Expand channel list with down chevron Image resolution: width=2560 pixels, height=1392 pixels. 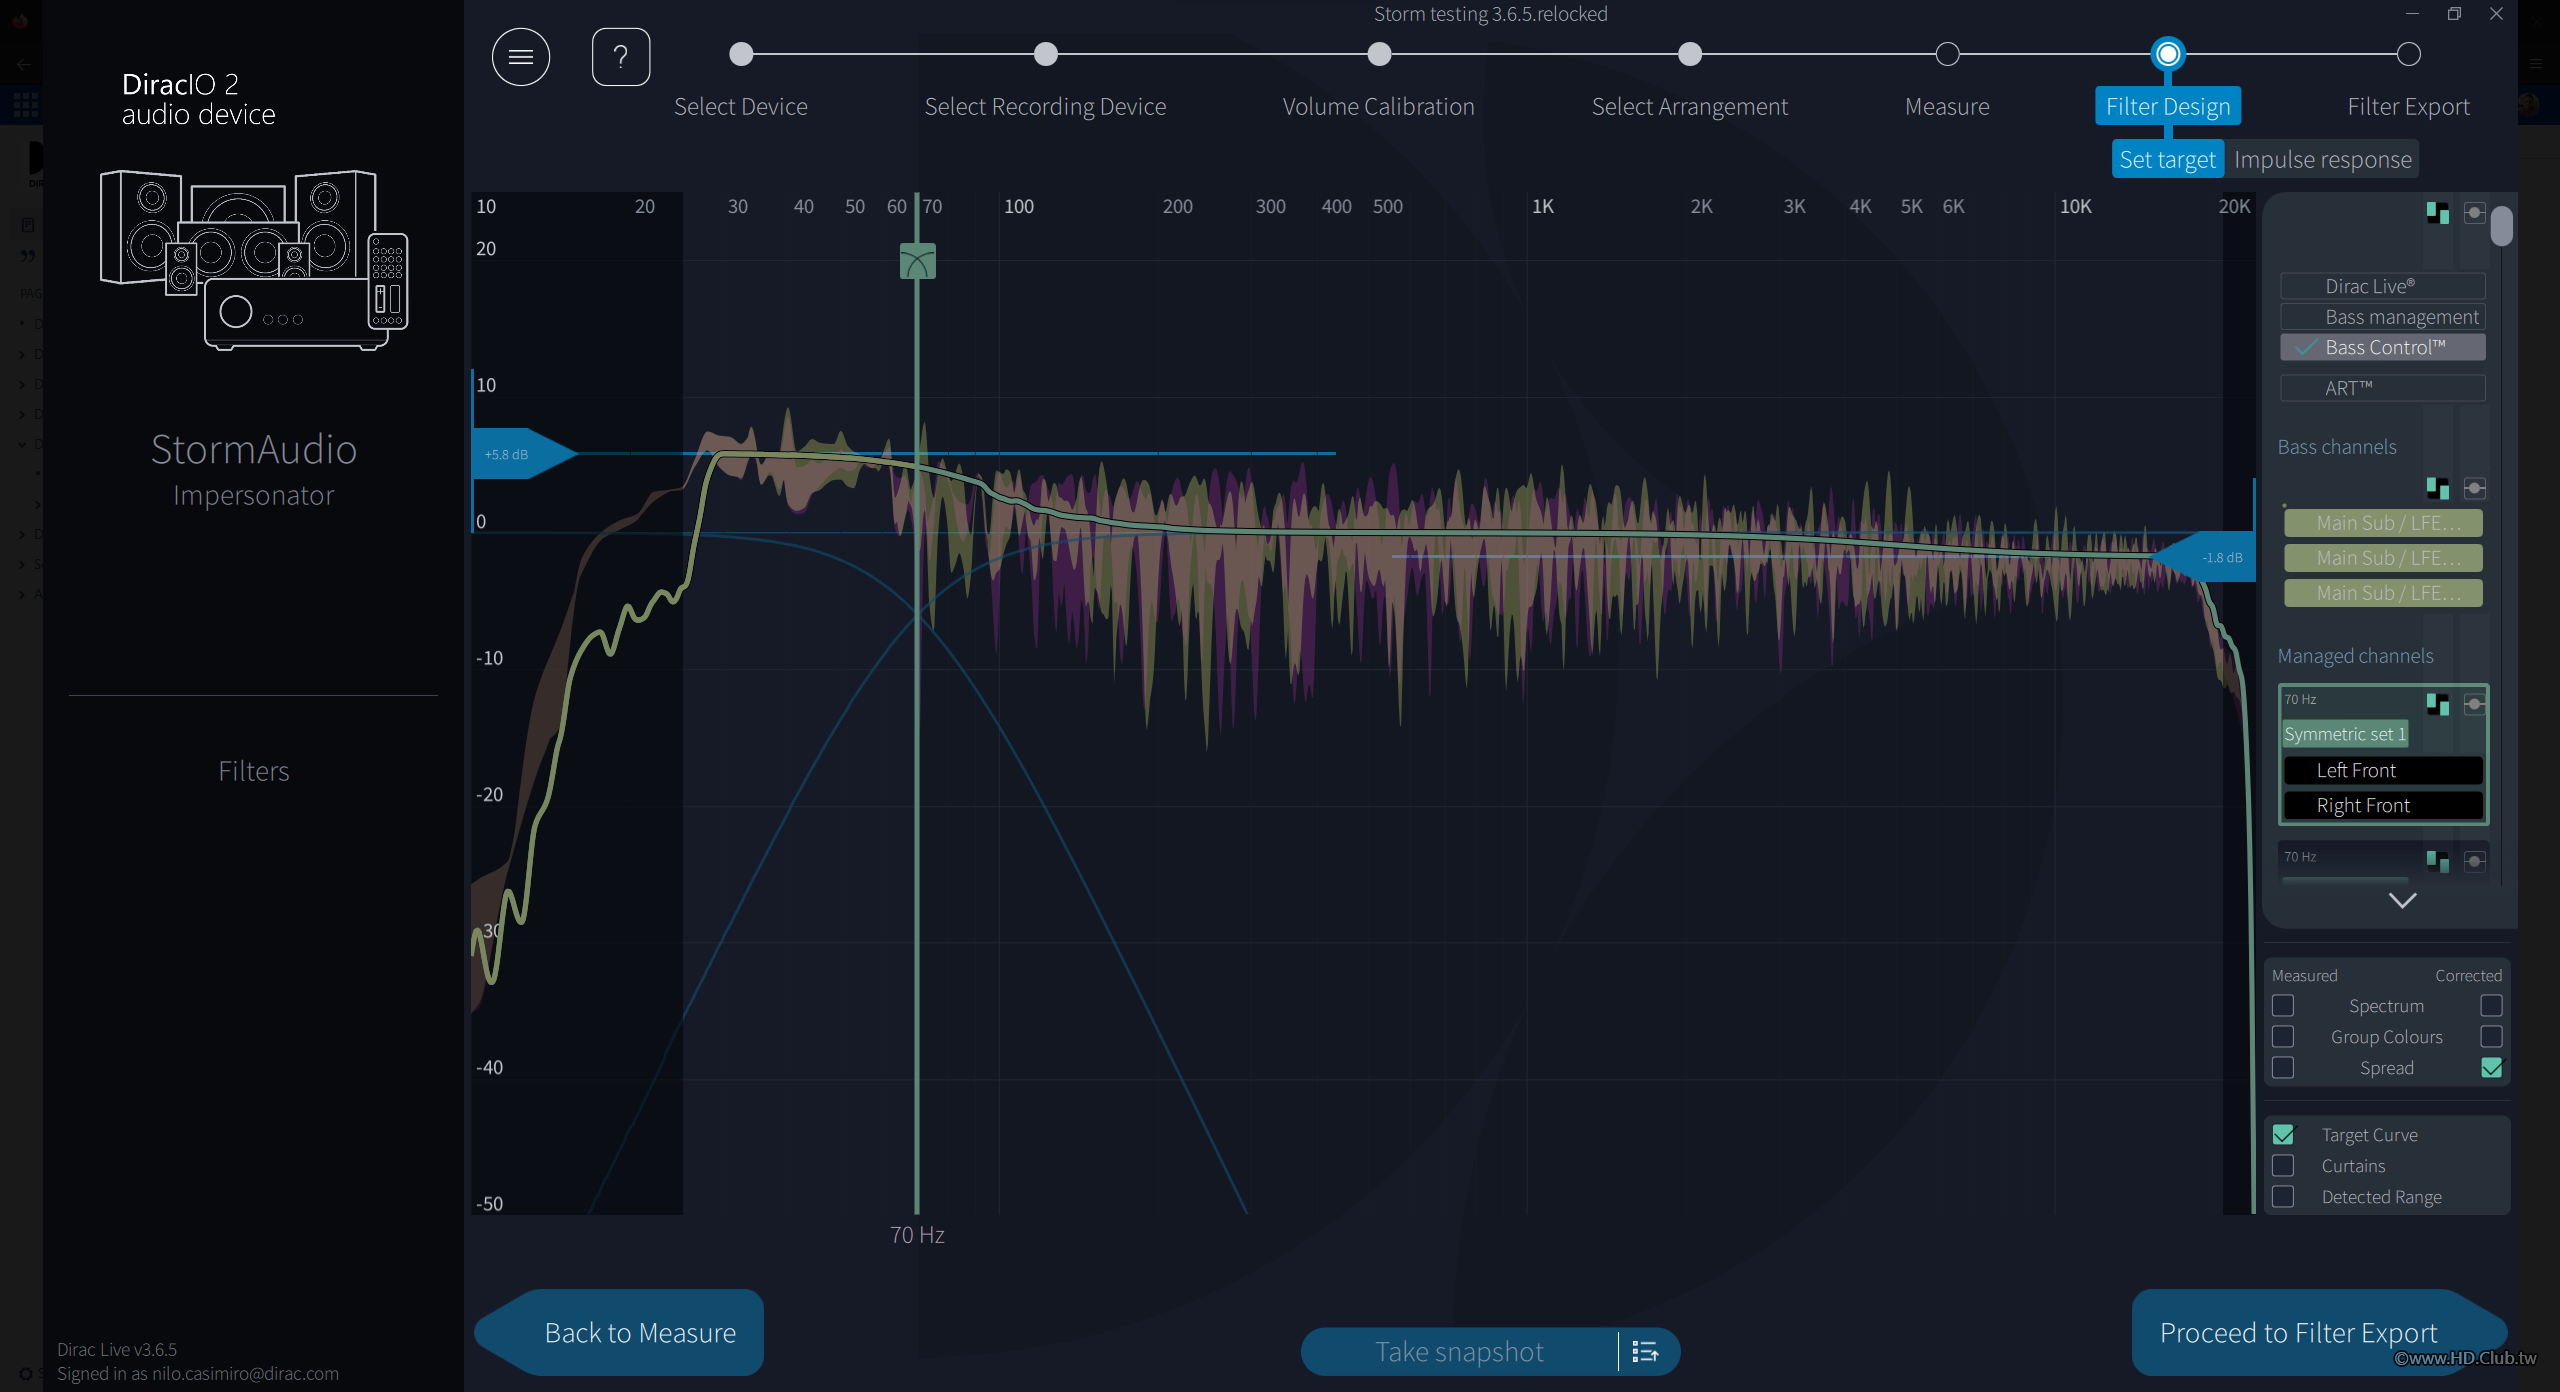(2402, 900)
